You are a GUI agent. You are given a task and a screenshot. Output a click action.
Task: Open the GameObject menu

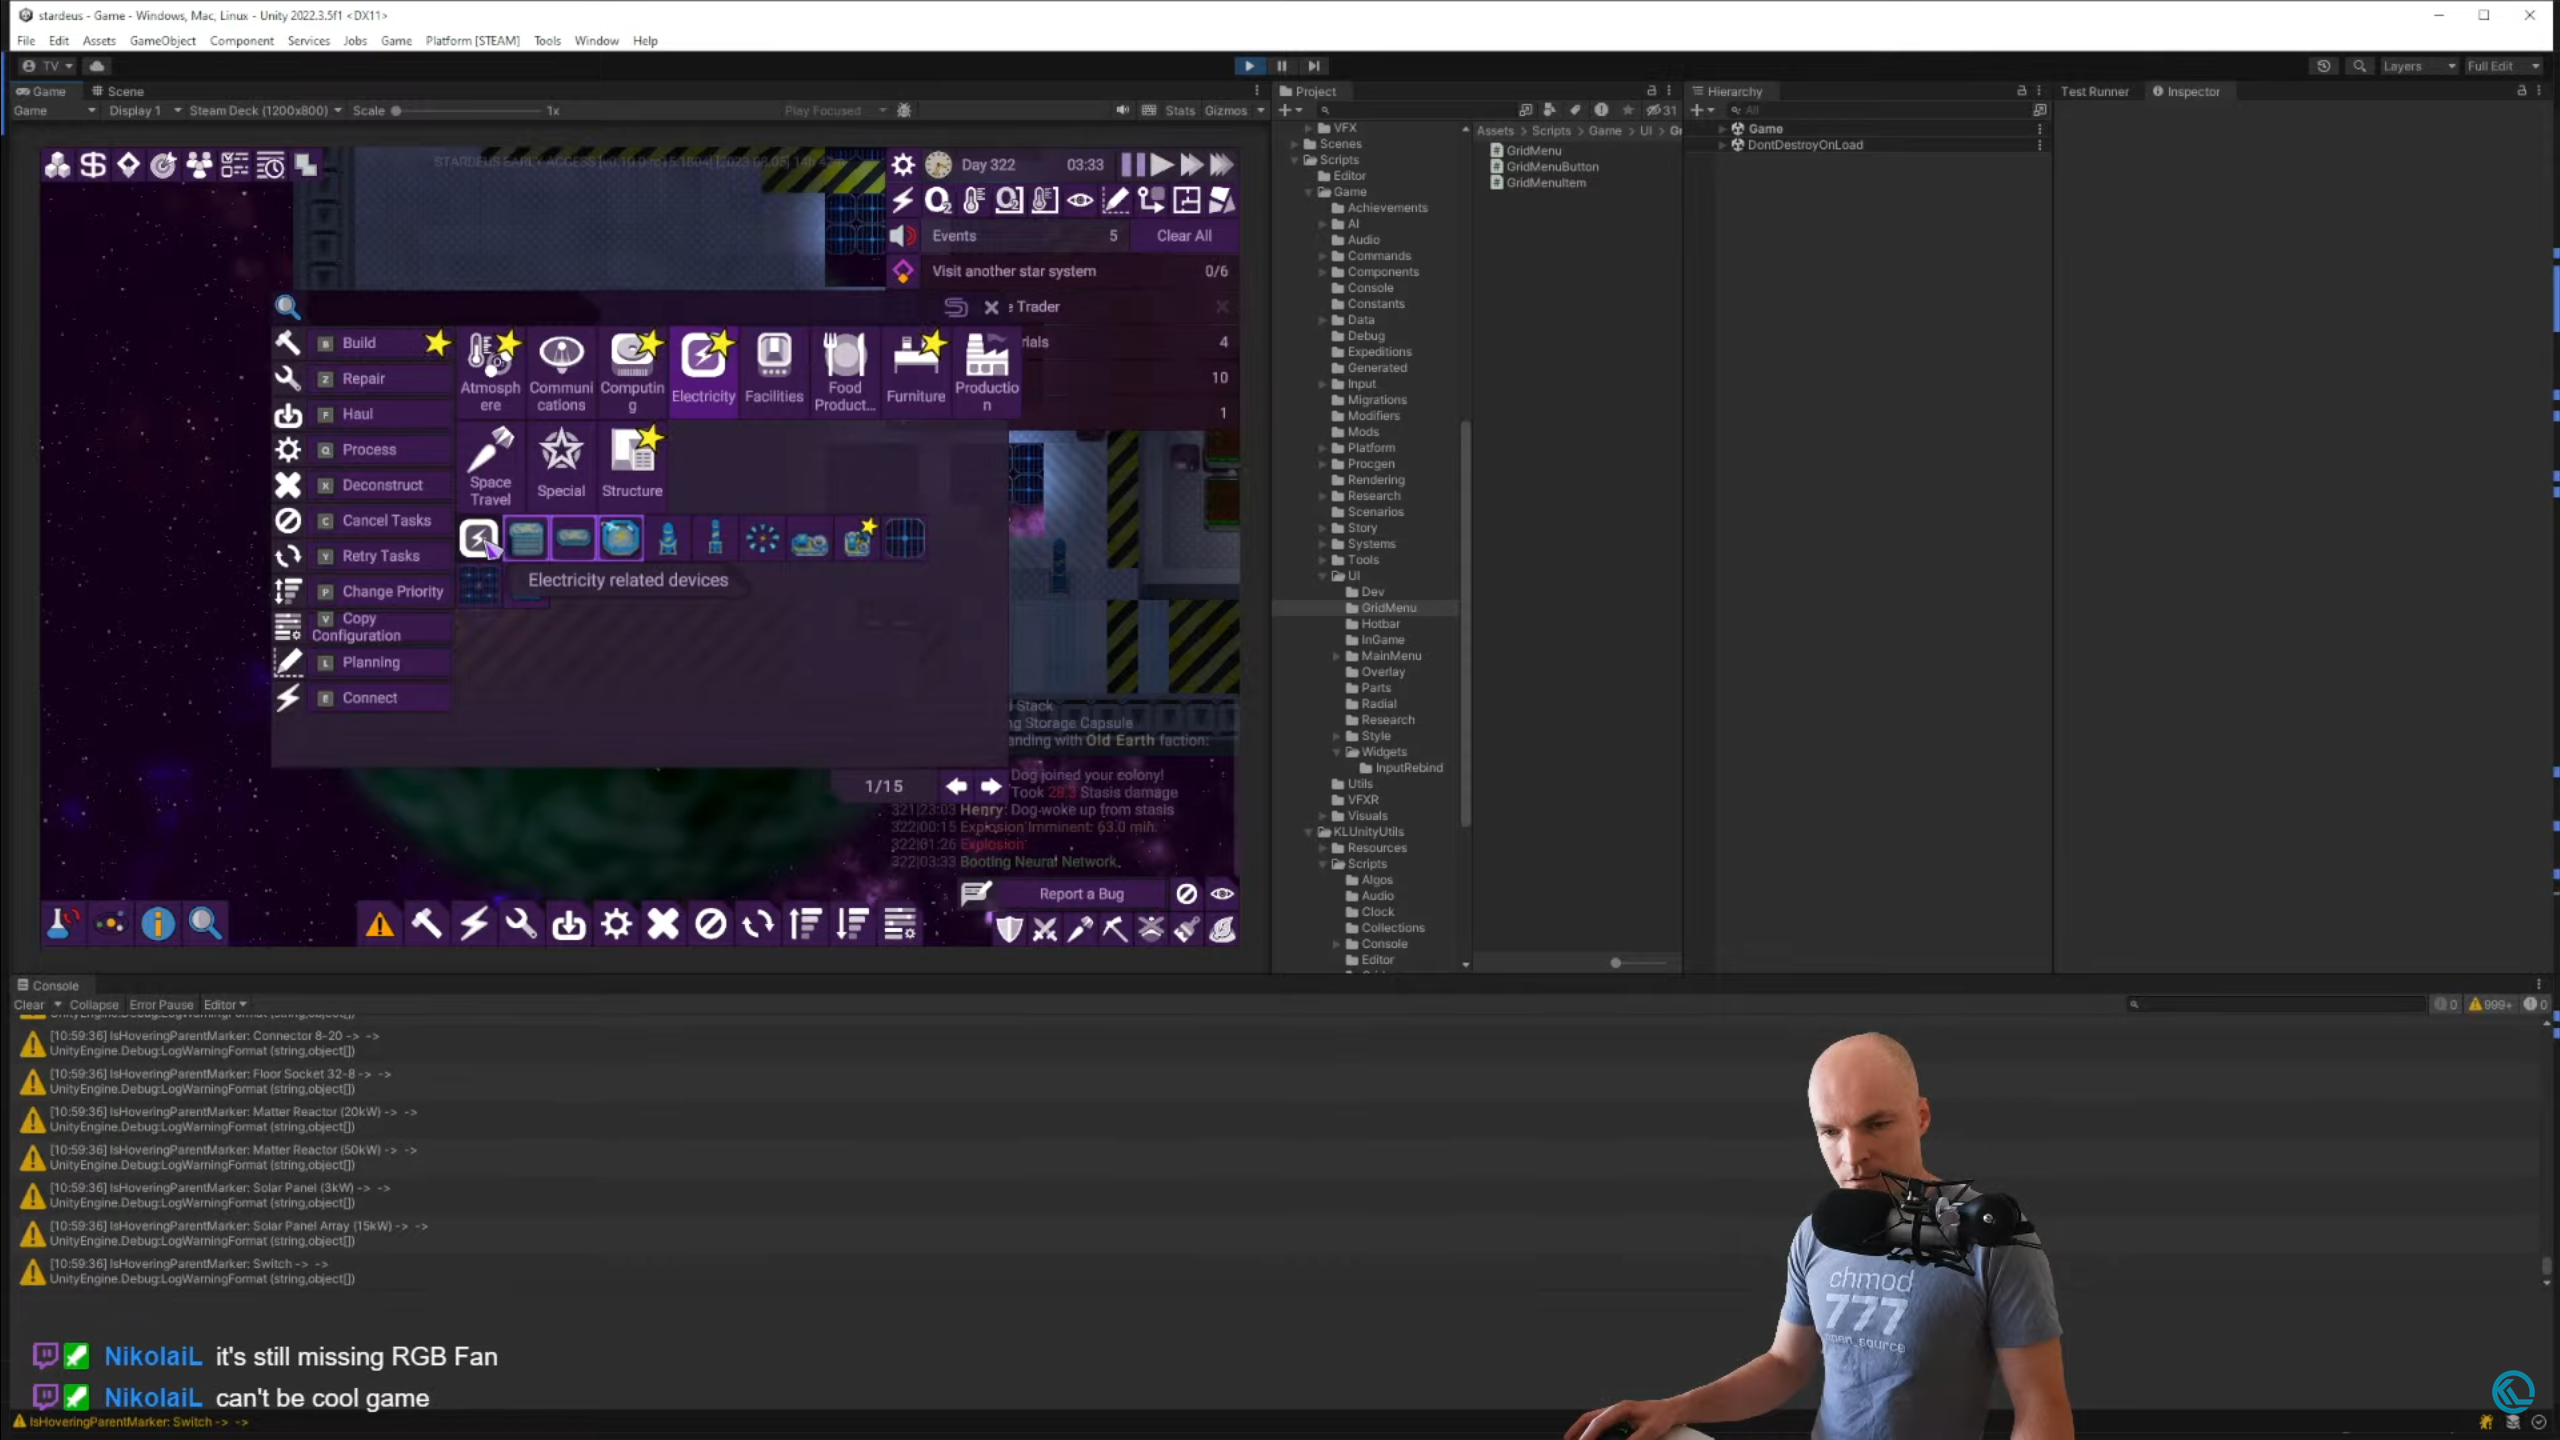coord(162,41)
